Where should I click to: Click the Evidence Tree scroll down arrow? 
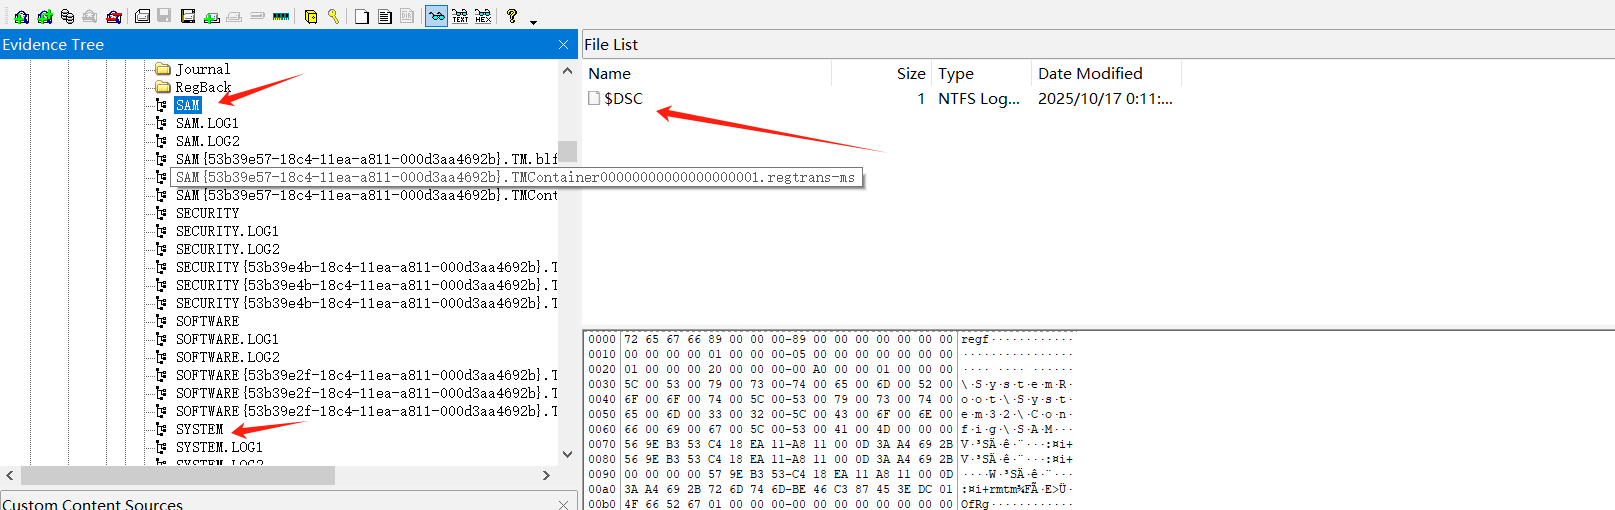(567, 453)
